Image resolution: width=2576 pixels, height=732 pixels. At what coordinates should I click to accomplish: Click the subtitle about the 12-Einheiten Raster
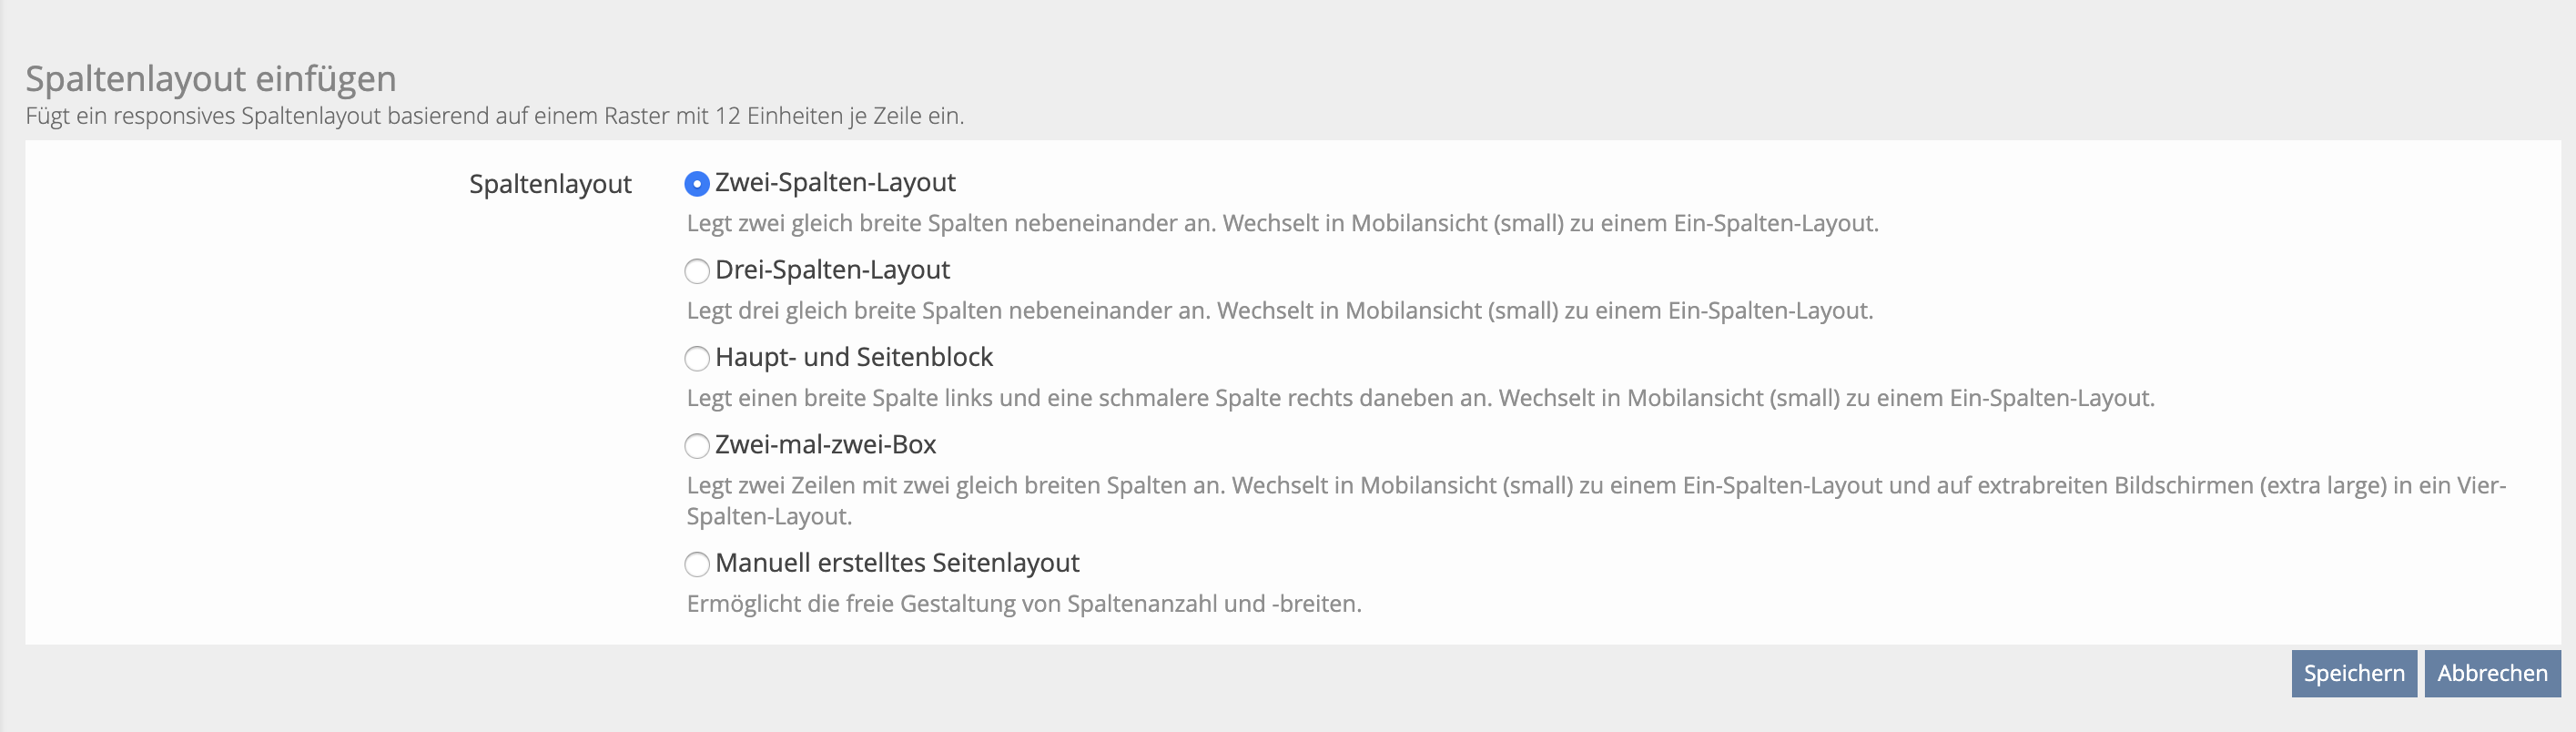[x=494, y=116]
